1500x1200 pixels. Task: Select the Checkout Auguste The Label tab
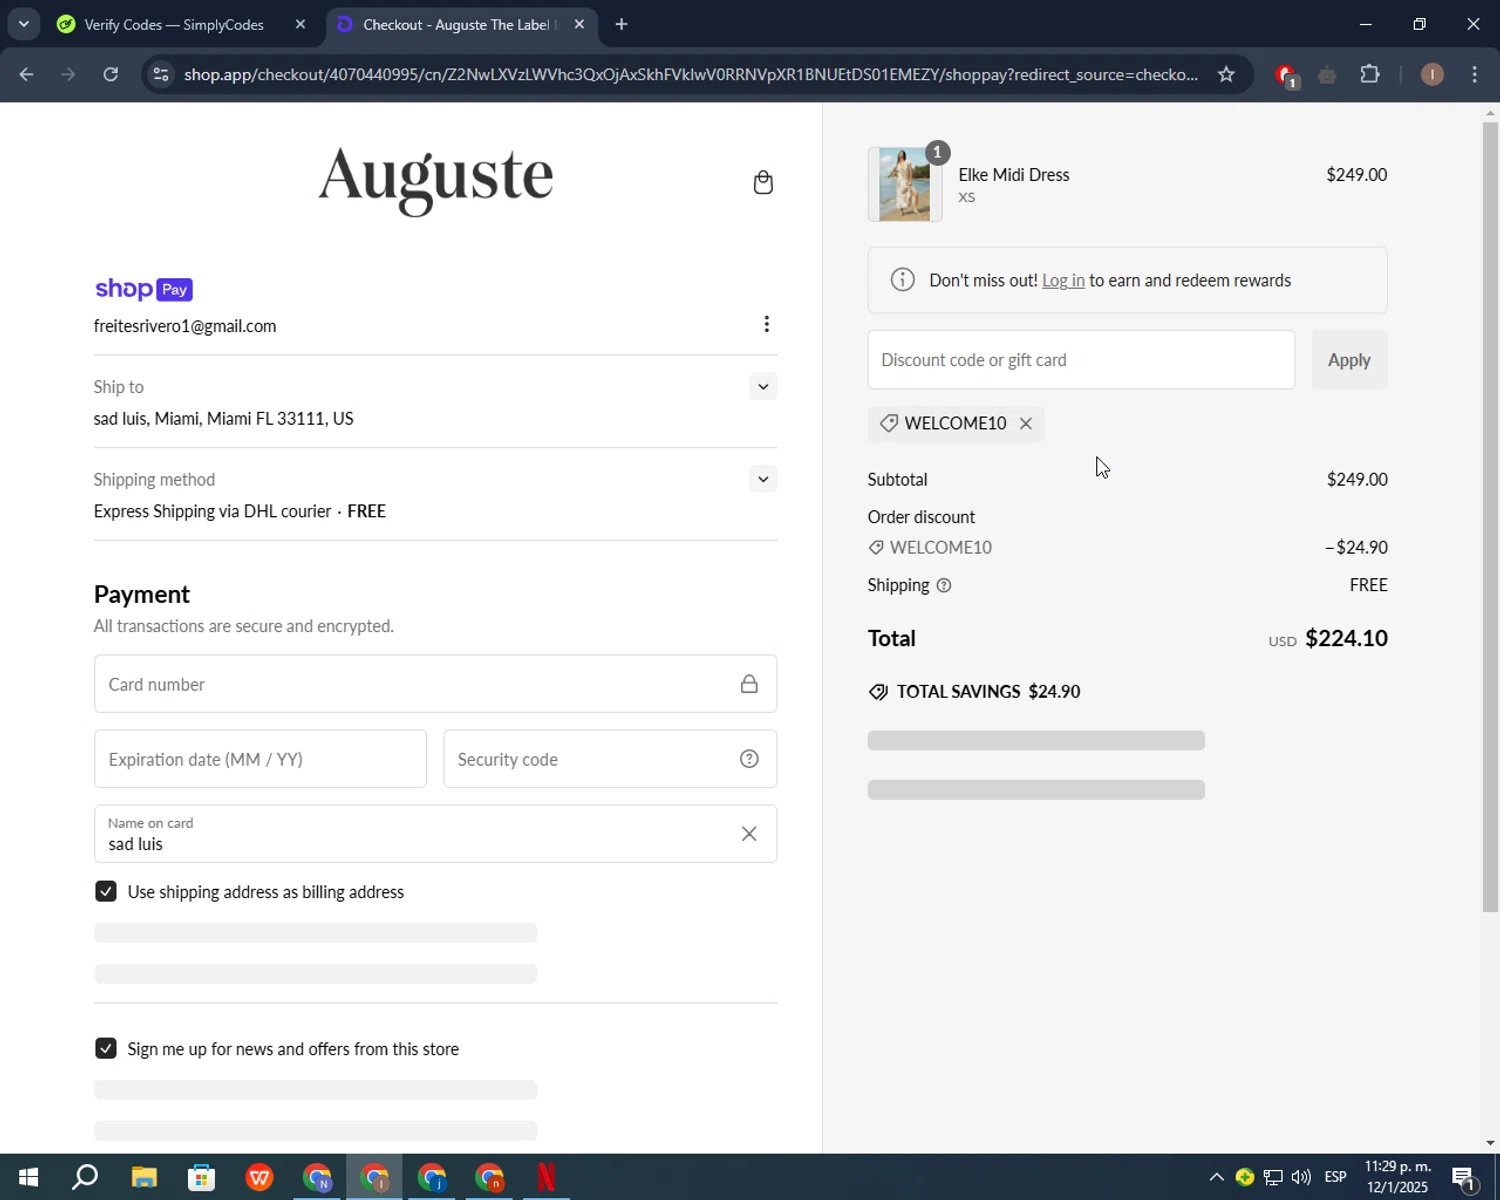pos(455,24)
